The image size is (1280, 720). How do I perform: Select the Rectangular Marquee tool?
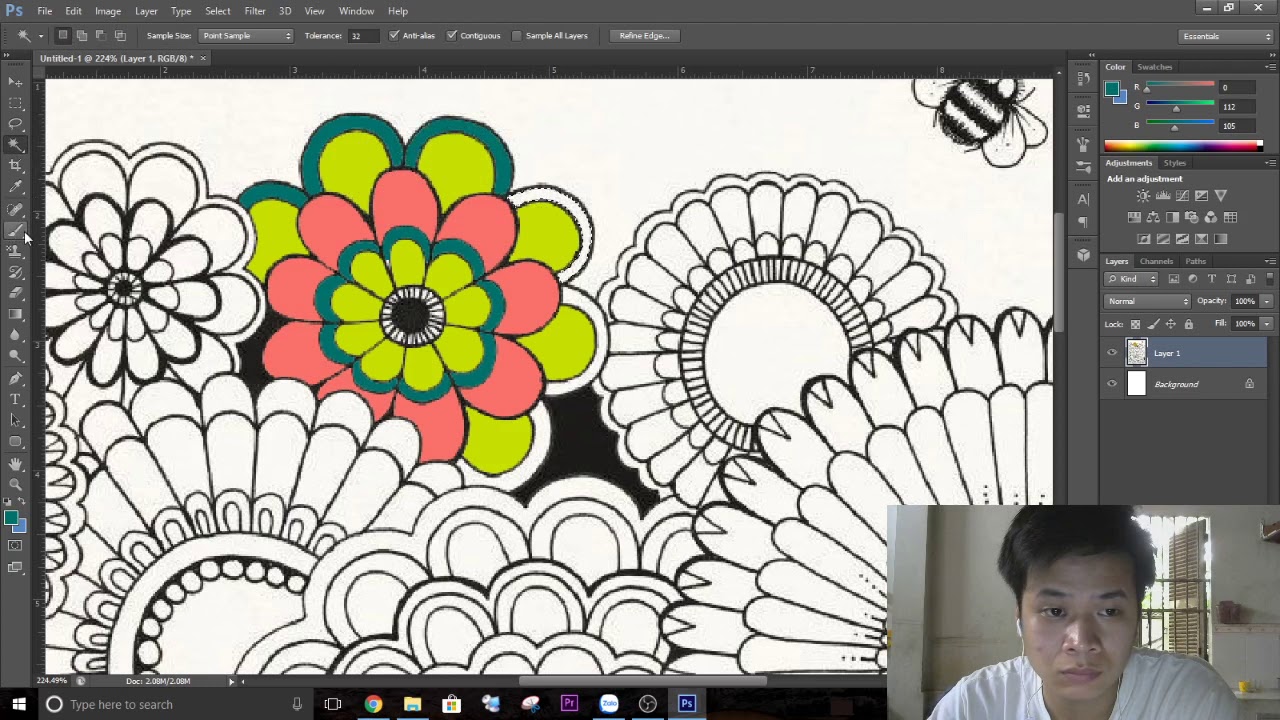[15, 103]
